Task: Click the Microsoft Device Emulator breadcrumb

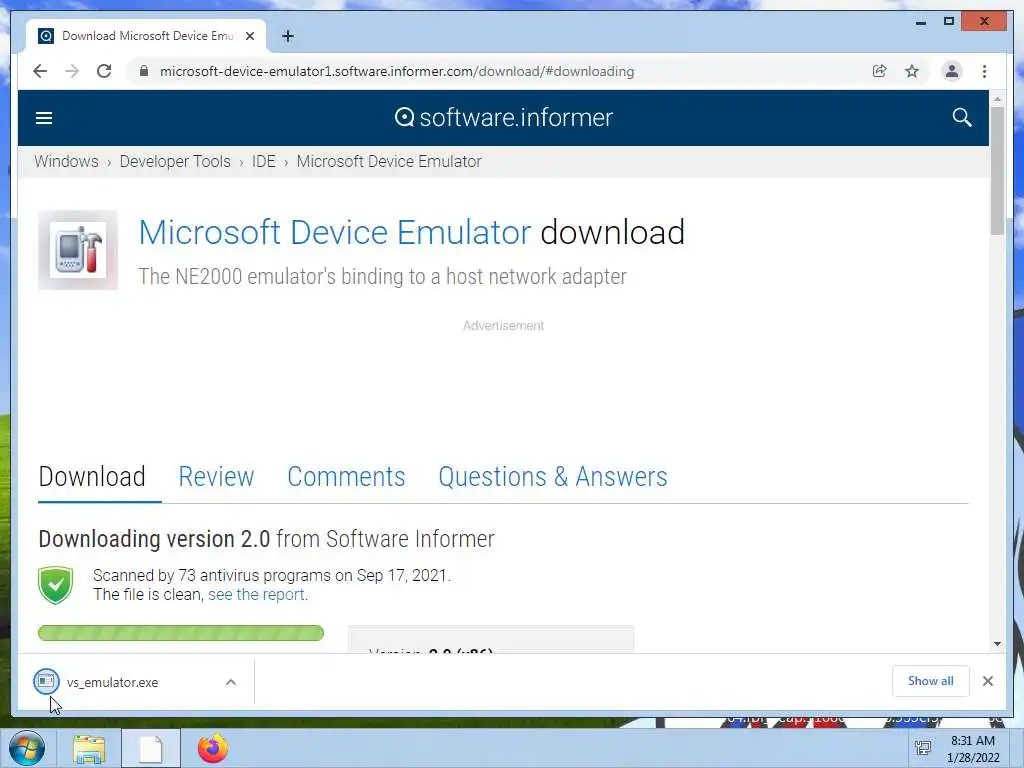Action: (x=389, y=161)
